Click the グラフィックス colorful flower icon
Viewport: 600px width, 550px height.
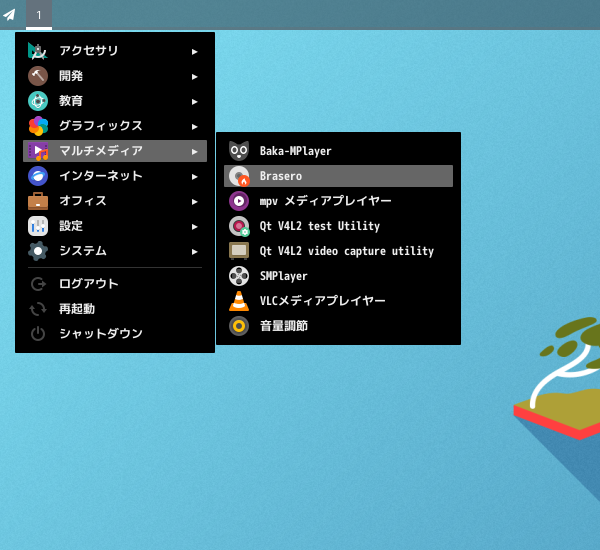[38, 126]
